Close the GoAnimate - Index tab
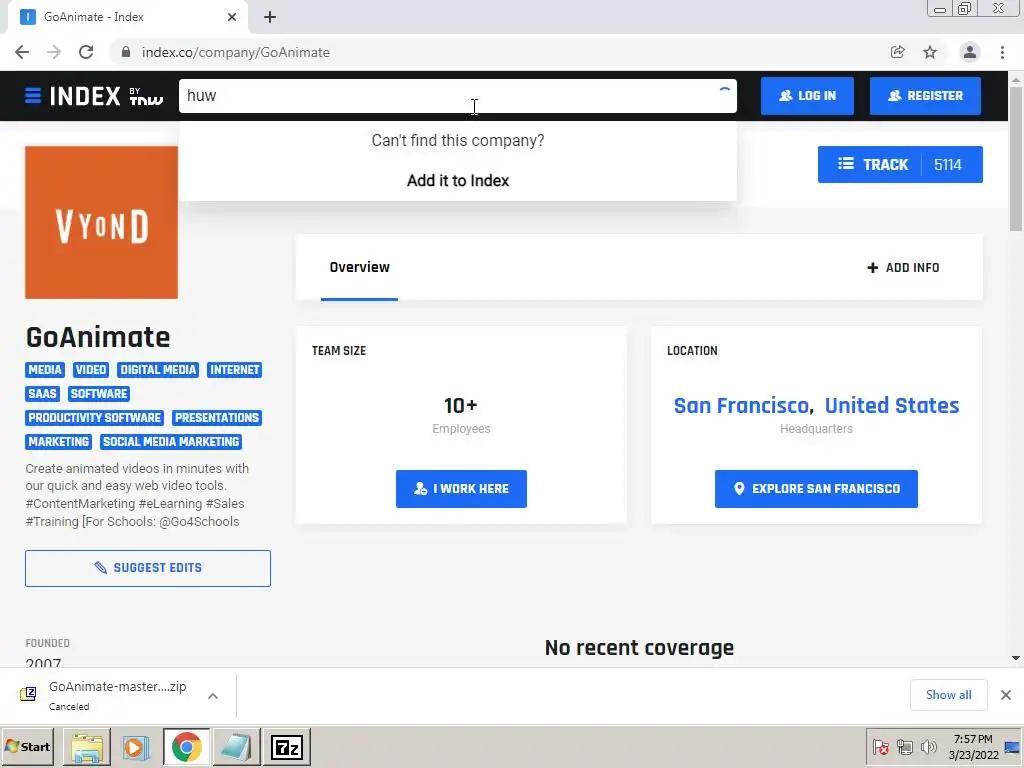 tap(232, 17)
